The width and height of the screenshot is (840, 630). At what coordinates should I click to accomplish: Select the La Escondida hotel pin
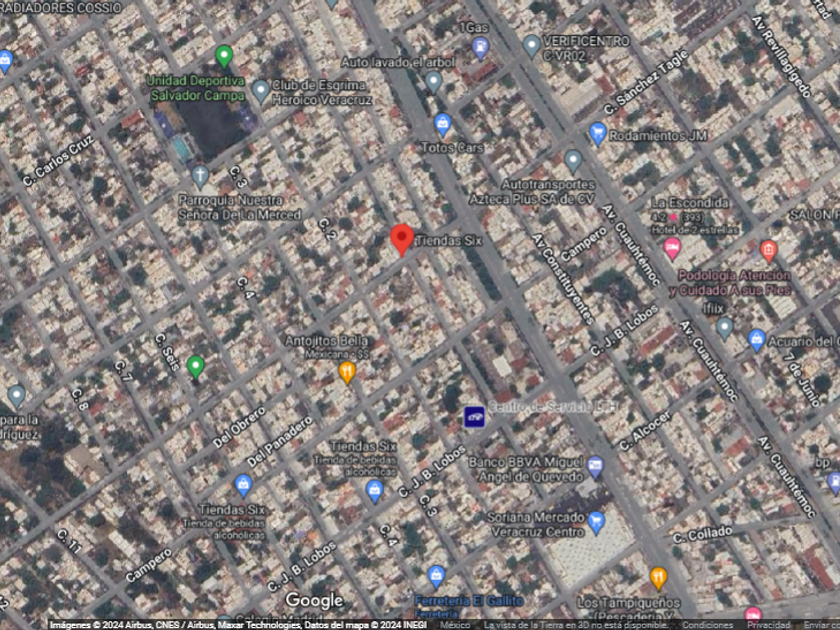coord(672,250)
